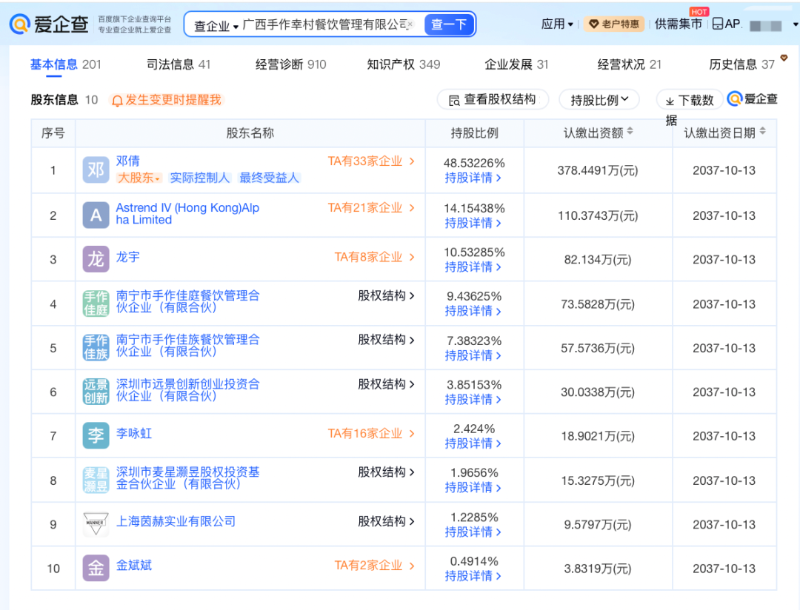Click 龙宇's avatar initial icon
800x610 pixels.
coord(95,258)
